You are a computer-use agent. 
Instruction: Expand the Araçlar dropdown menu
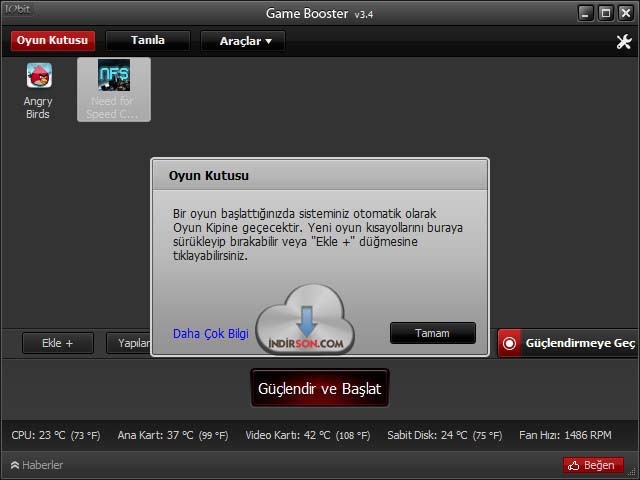[x=242, y=41]
